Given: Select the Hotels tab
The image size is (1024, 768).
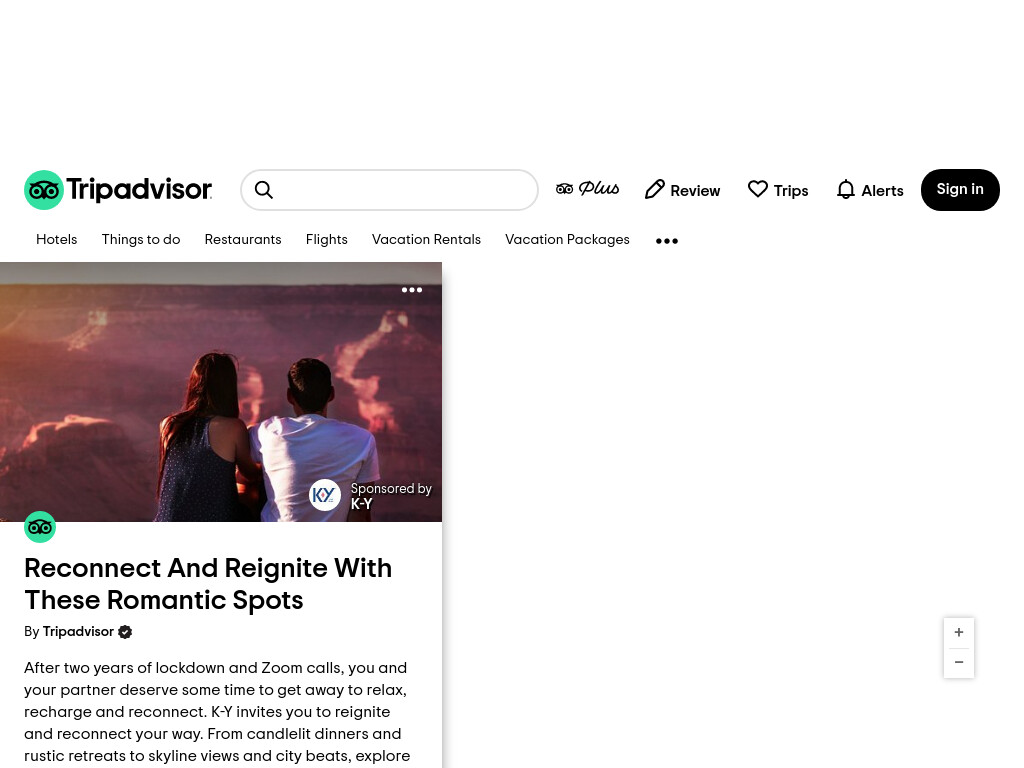Looking at the screenshot, I should (x=56, y=240).
